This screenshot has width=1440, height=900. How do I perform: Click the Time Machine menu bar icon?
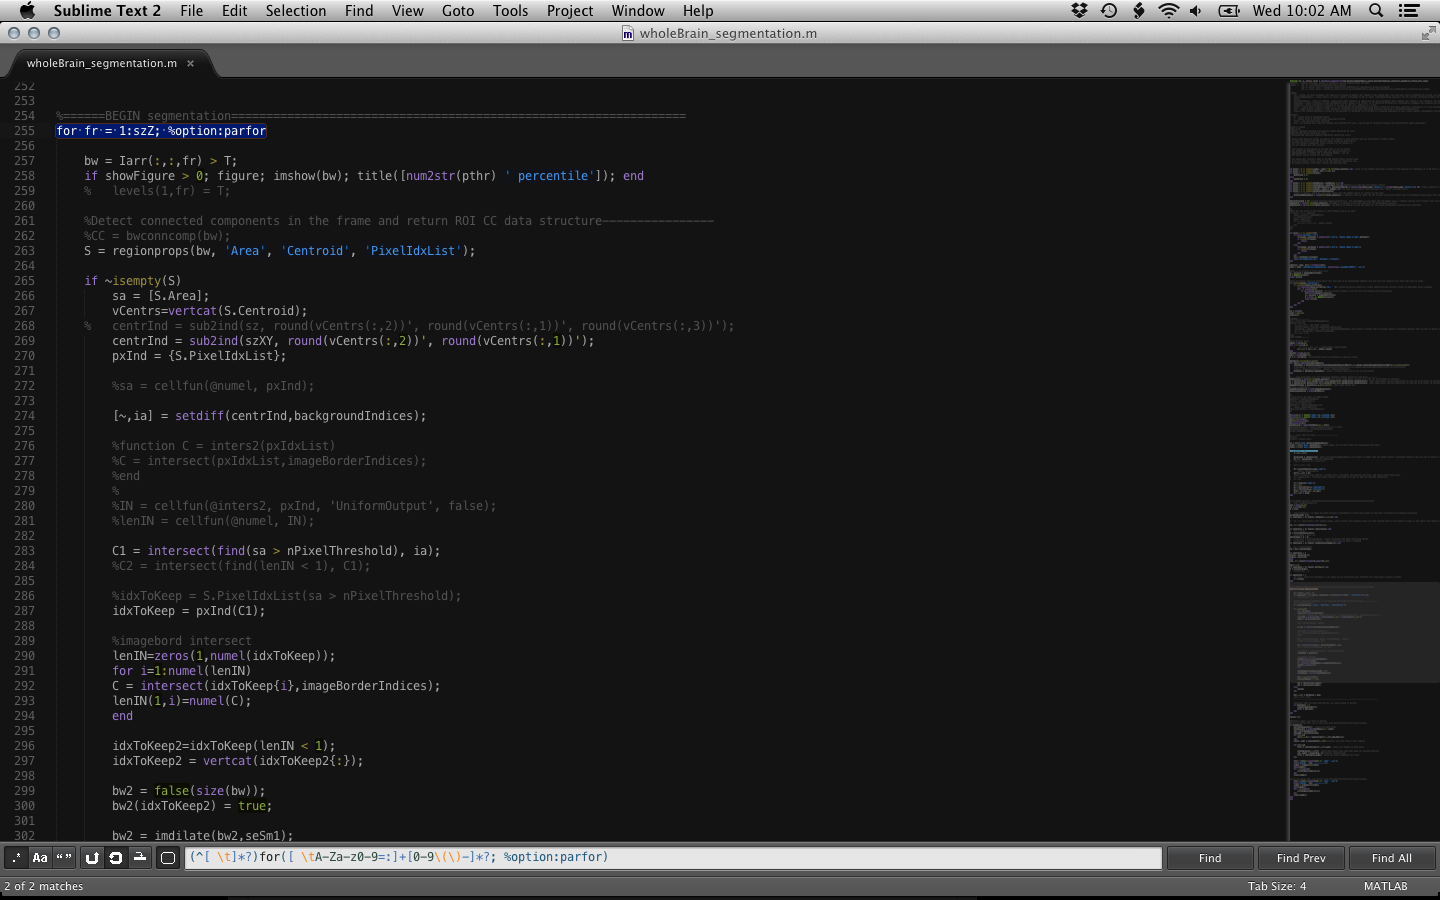(1109, 10)
